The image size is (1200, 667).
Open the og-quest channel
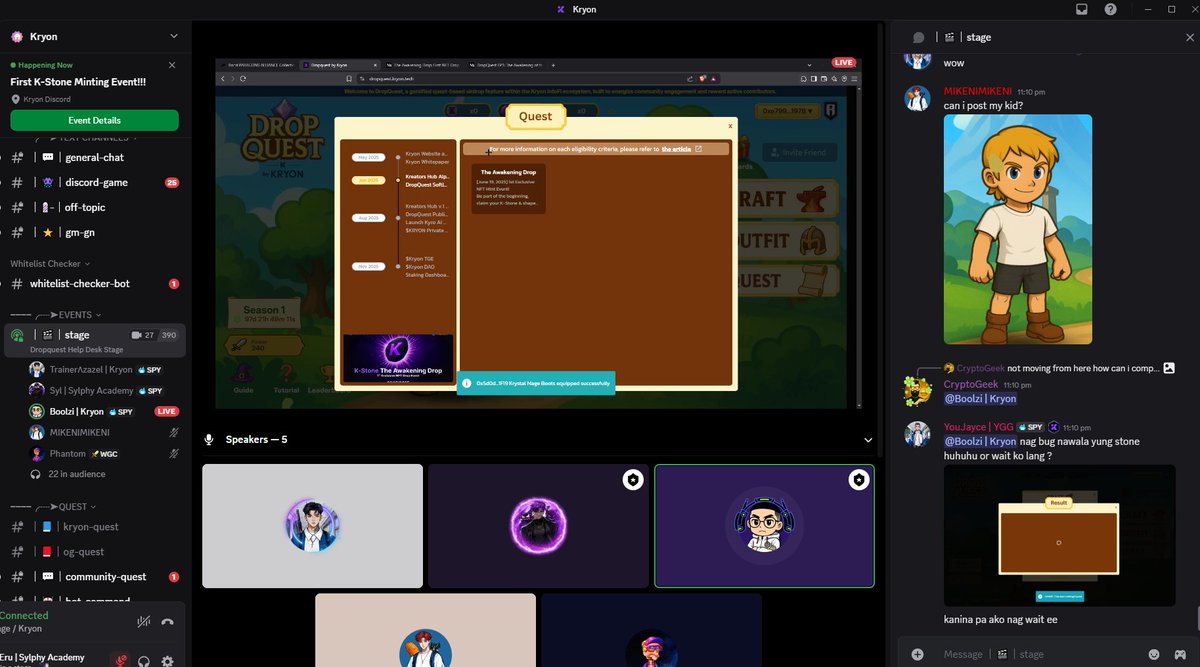(x=93, y=551)
